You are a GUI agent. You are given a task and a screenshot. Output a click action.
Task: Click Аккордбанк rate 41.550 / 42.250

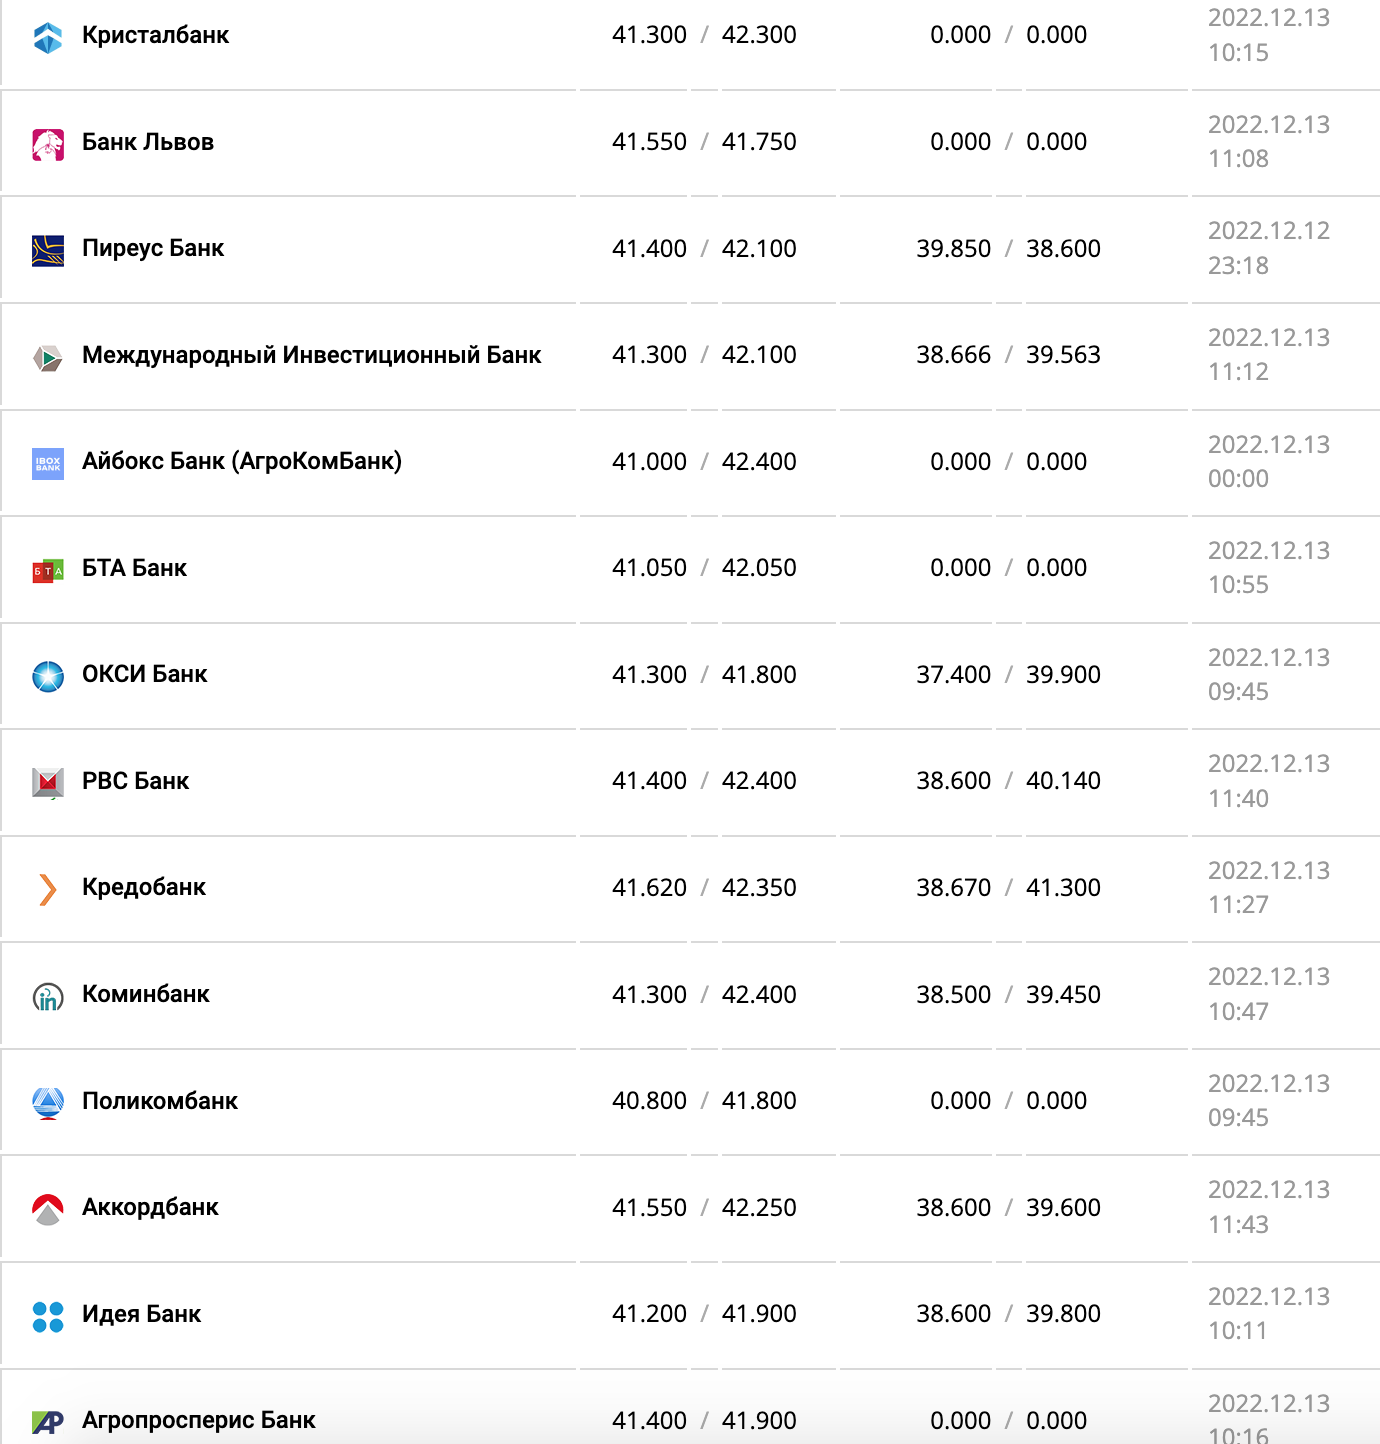[704, 1208]
